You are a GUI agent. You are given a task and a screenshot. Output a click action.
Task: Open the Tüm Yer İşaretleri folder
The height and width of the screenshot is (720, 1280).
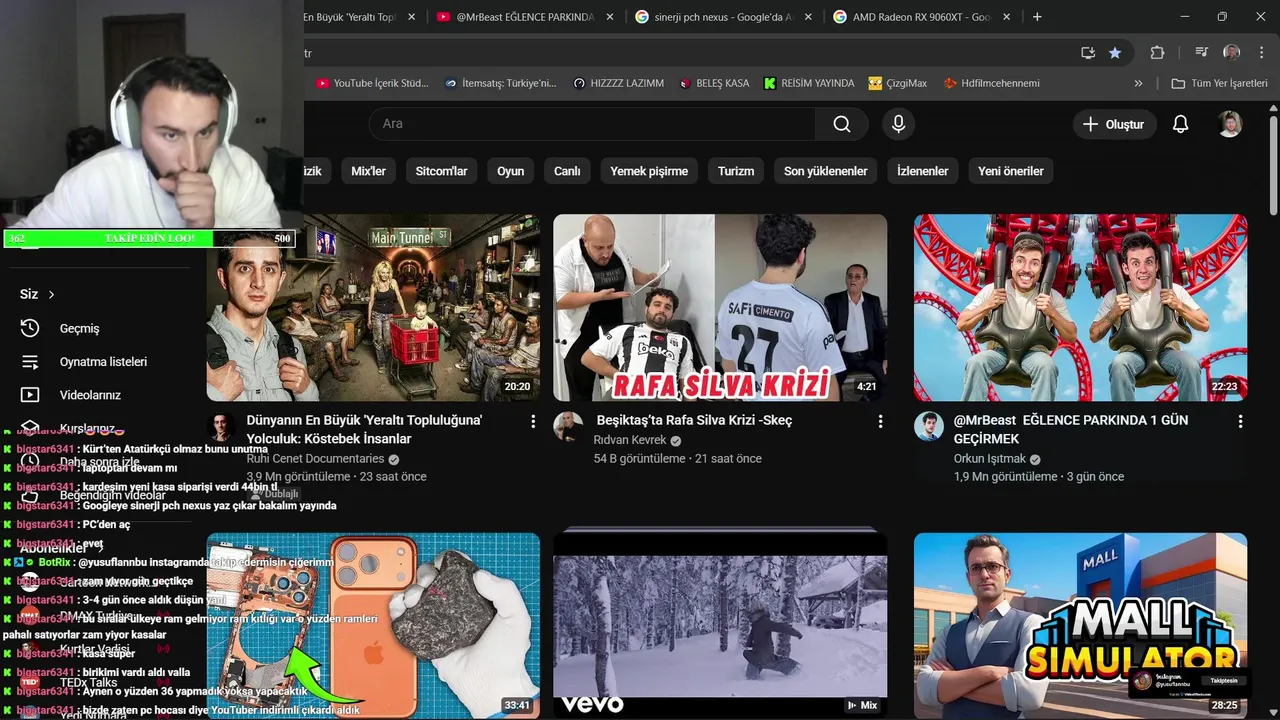point(1220,83)
